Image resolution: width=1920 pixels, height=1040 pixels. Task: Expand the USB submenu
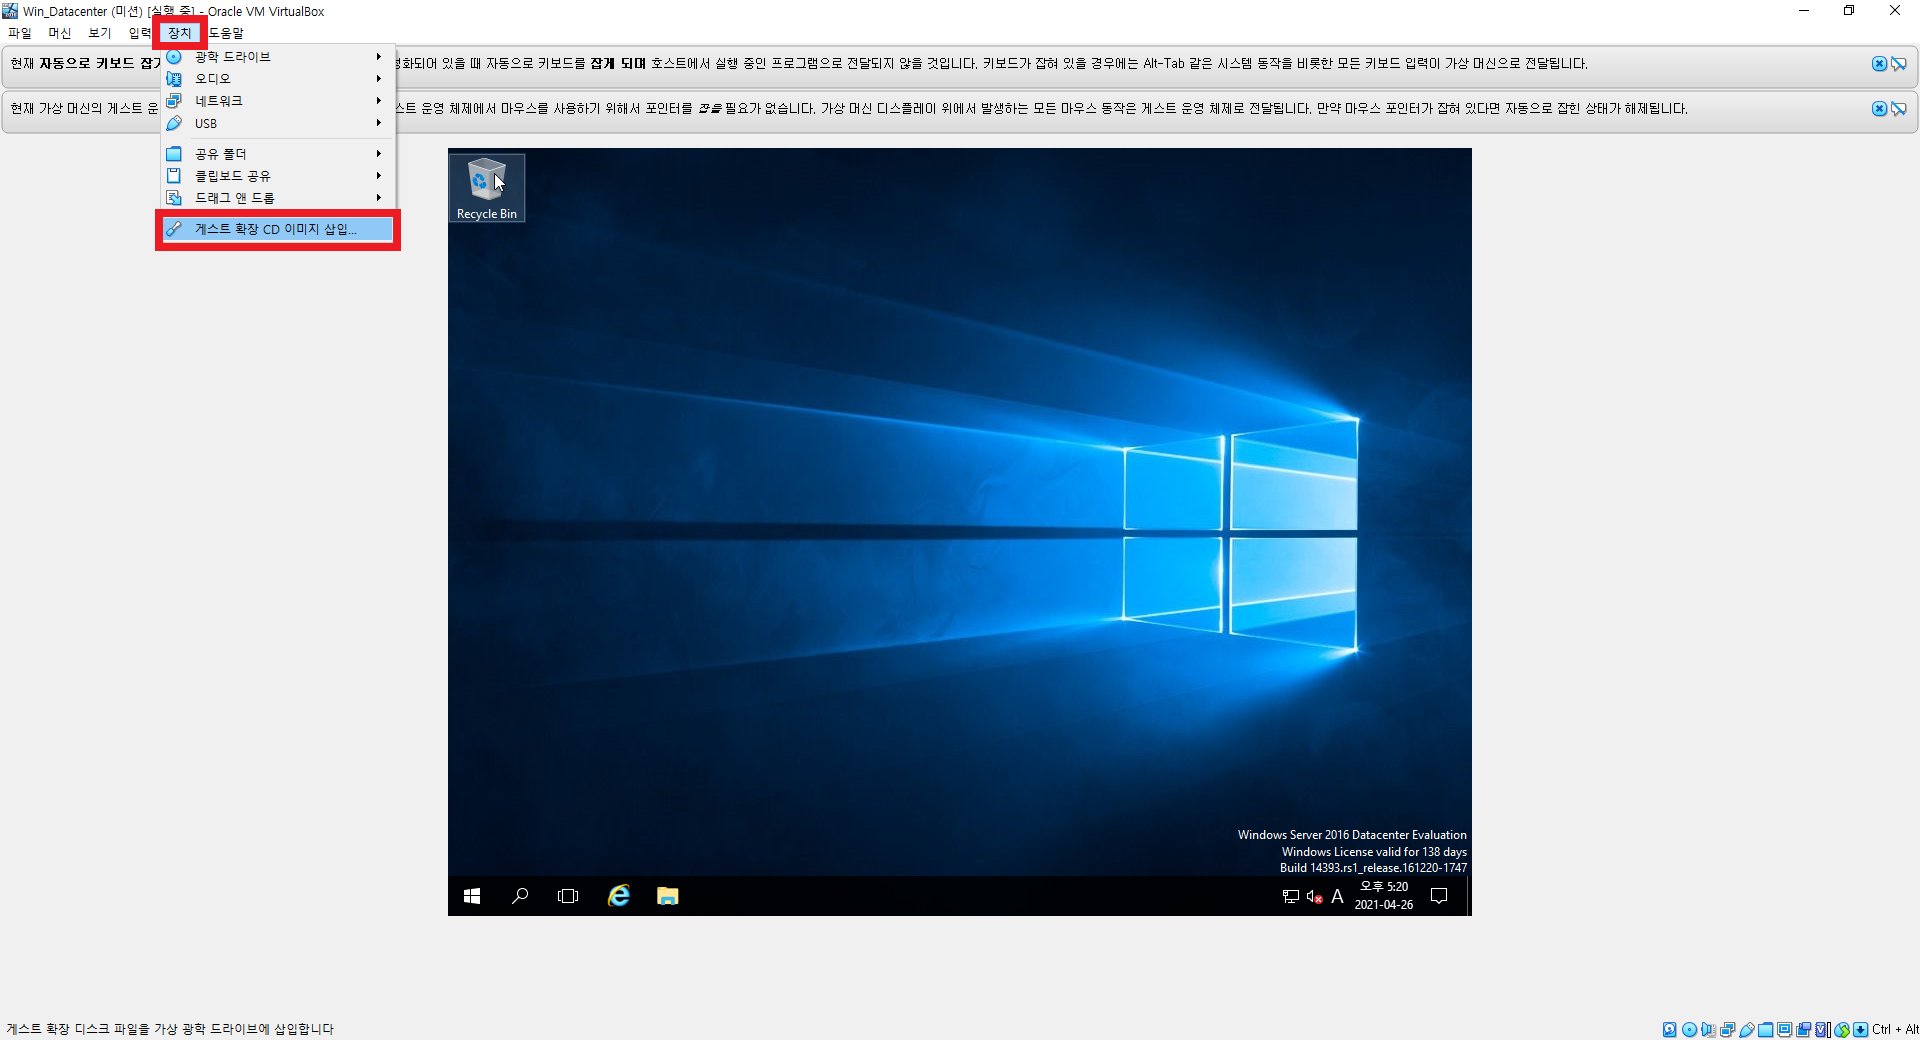277,123
